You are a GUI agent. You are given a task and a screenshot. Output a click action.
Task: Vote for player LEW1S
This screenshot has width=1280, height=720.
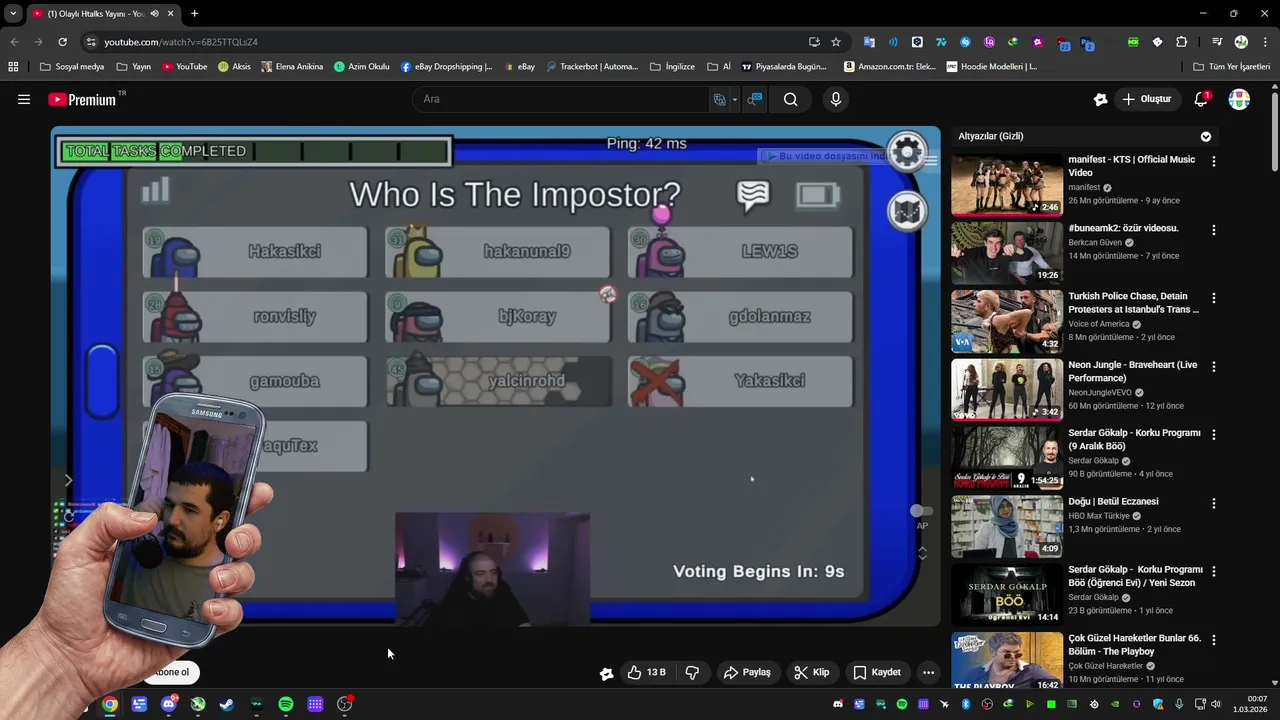point(740,251)
